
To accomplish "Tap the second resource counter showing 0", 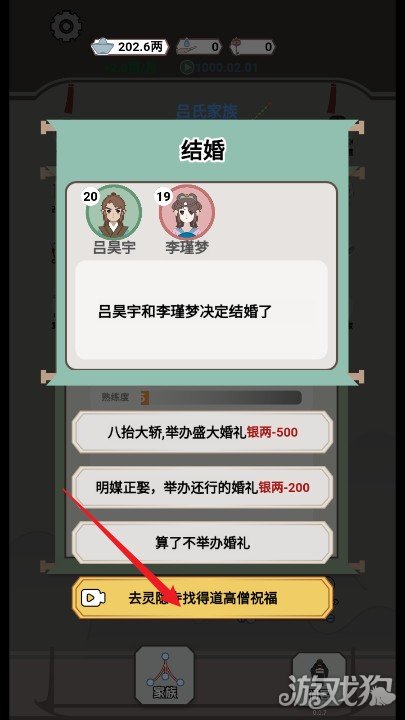I will pyautogui.click(x=199, y=46).
